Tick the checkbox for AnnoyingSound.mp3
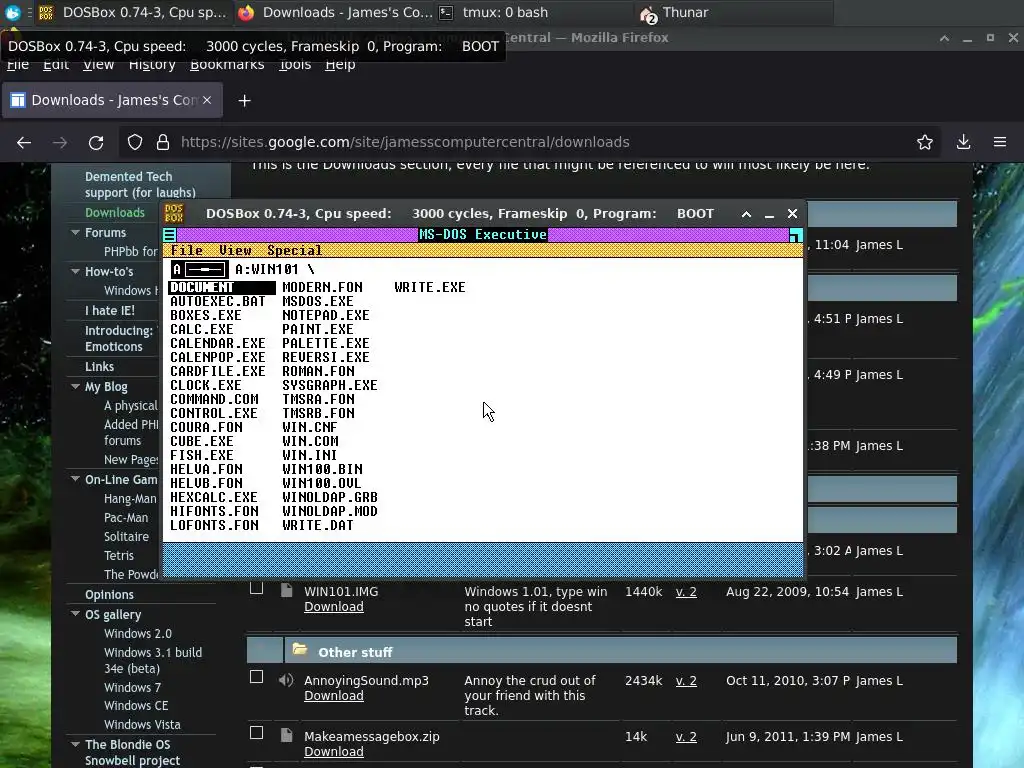Image resolution: width=1024 pixels, height=768 pixels. pyautogui.click(x=257, y=677)
